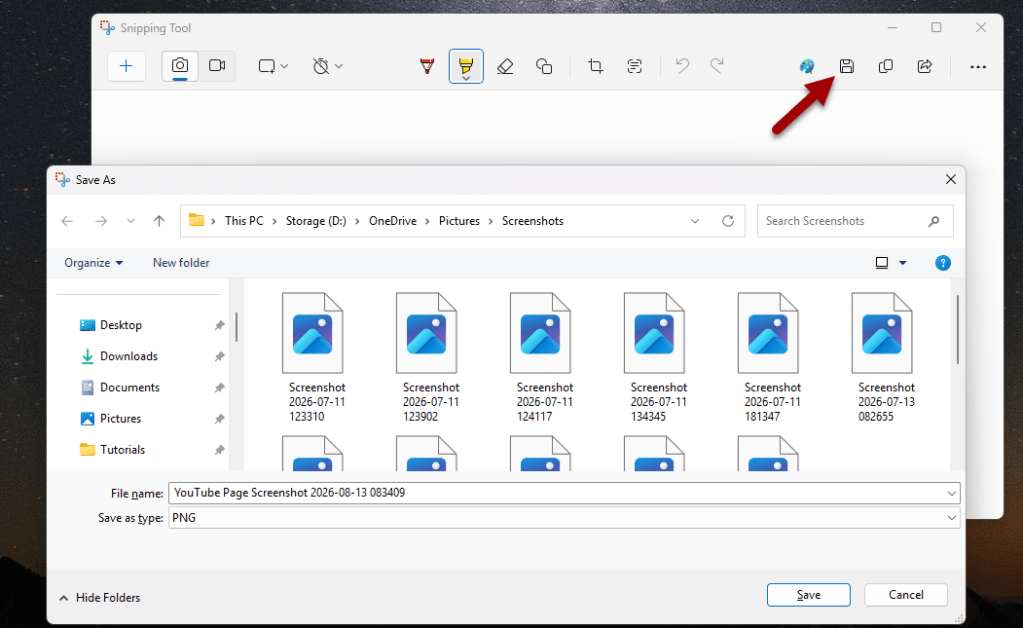
Task: Start a new snip in Snipping Tool
Action: coord(126,66)
